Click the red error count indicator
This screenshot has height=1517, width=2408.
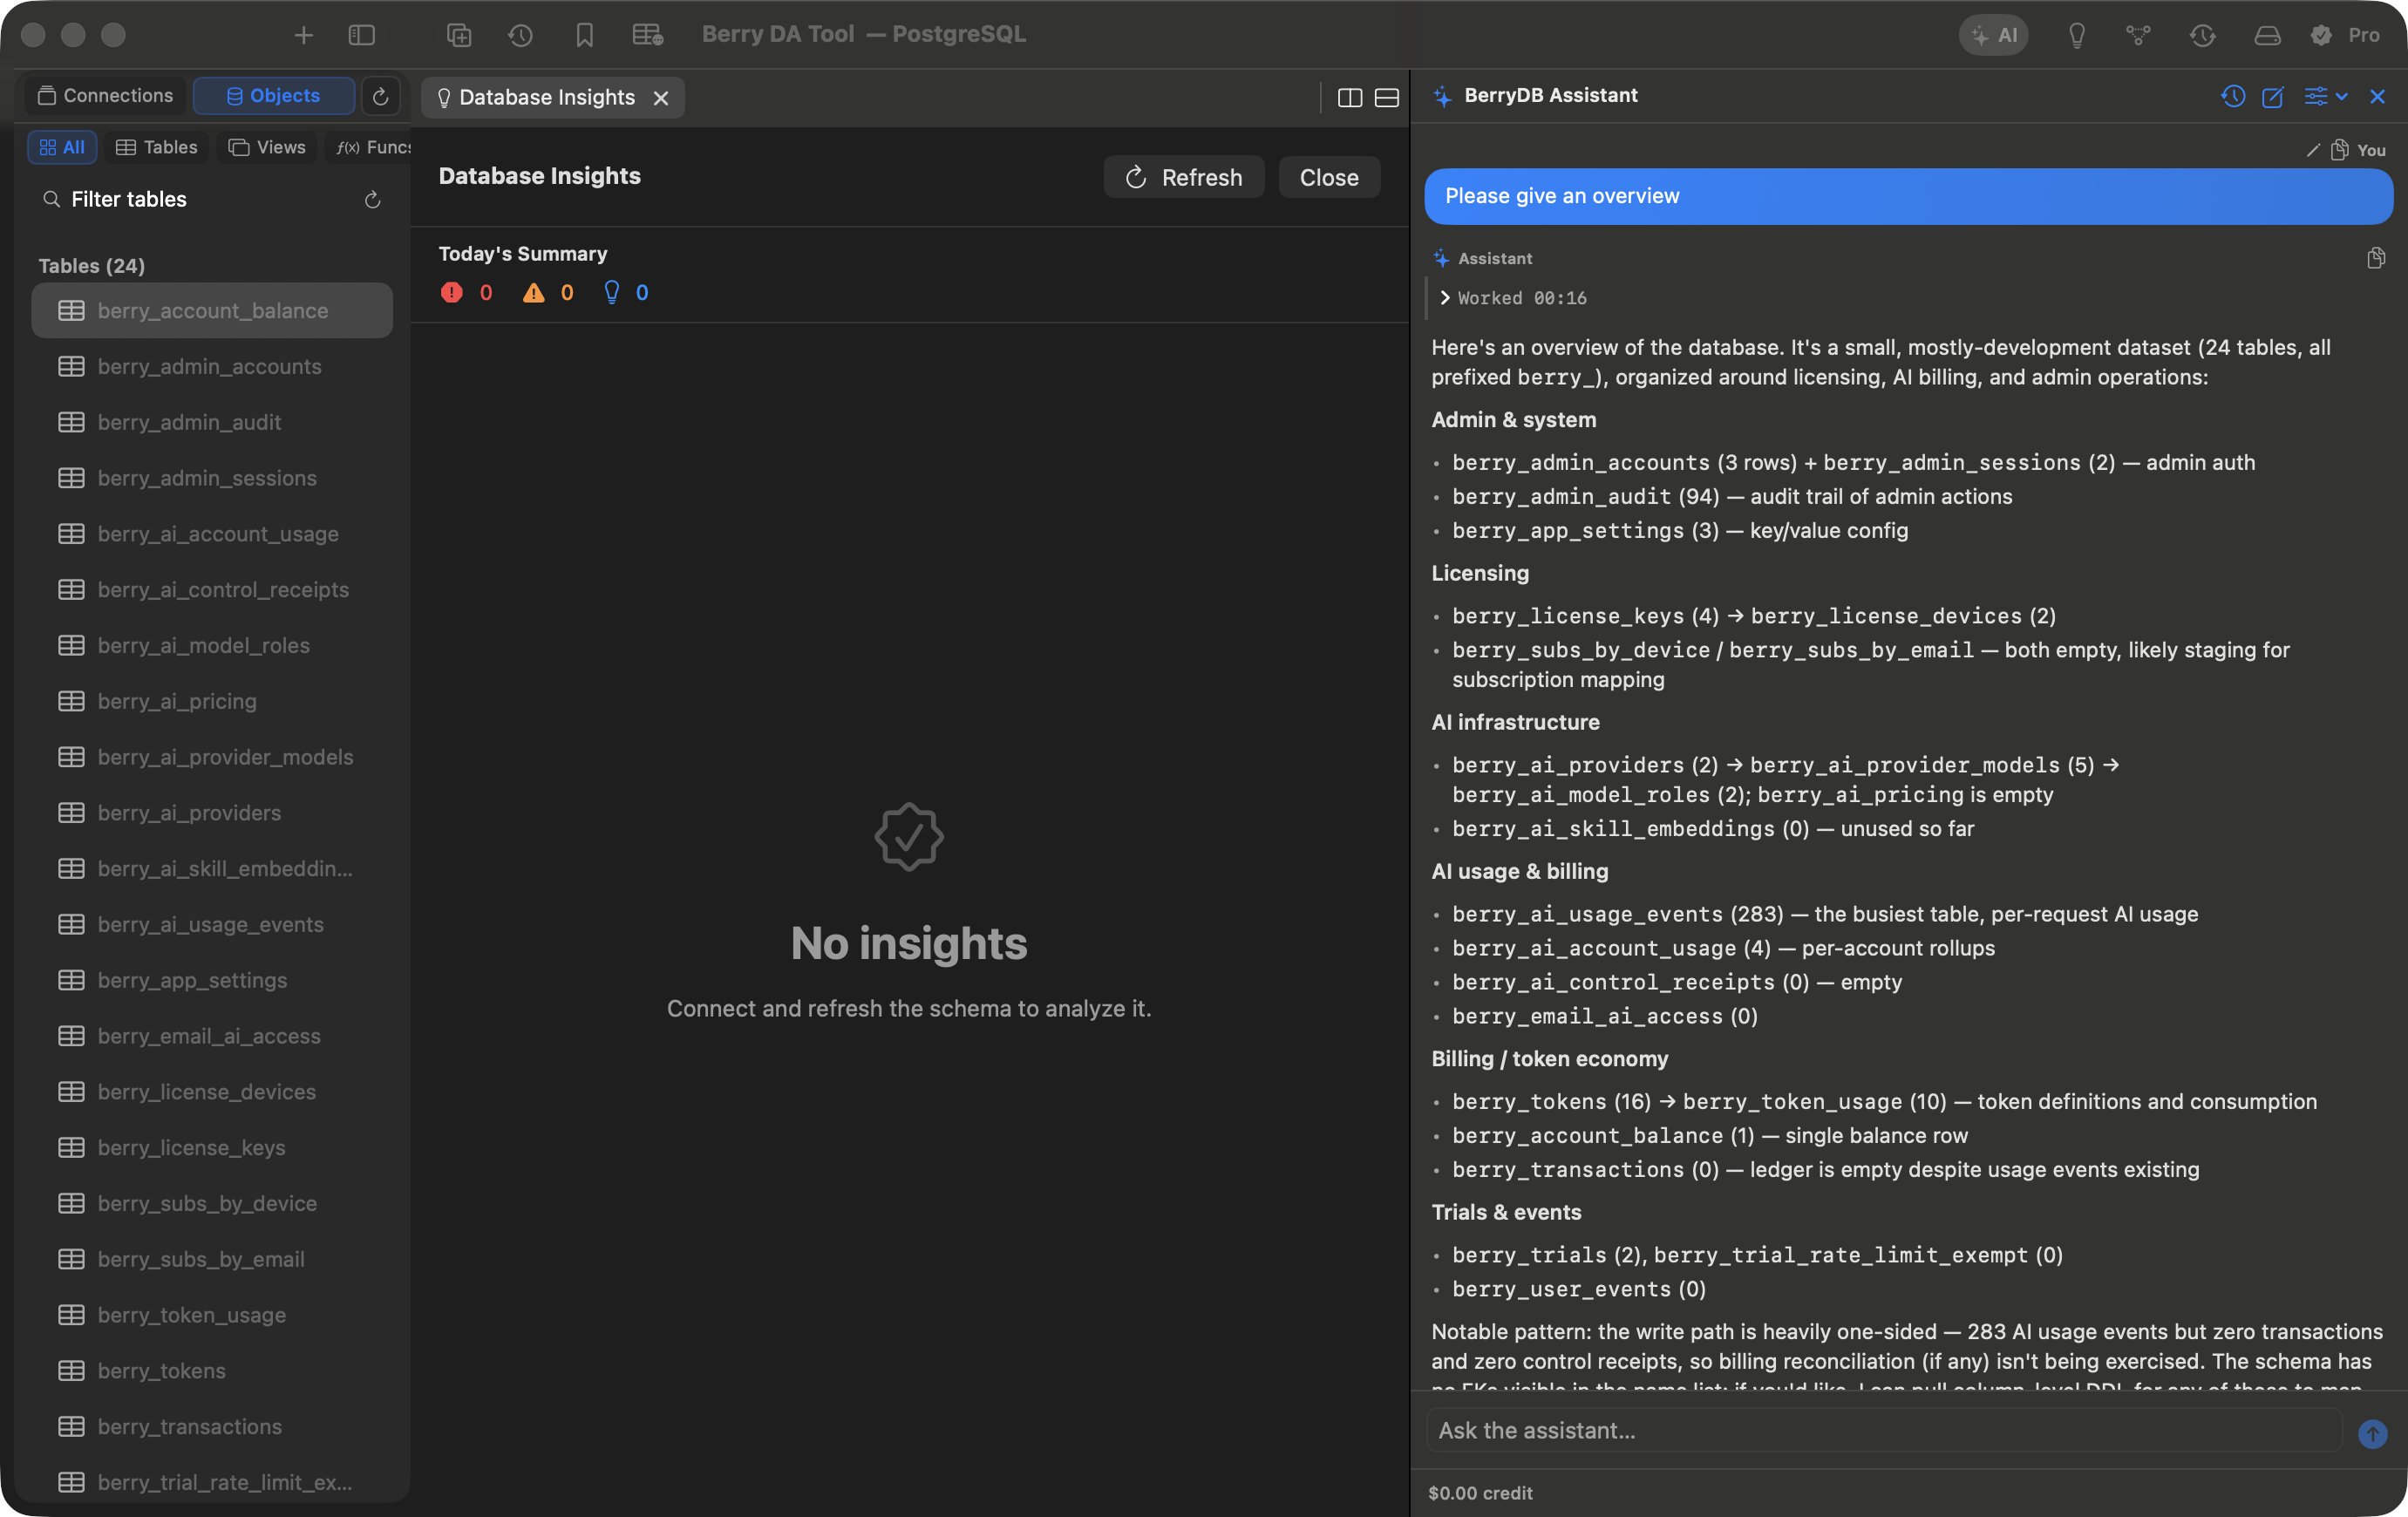point(466,292)
